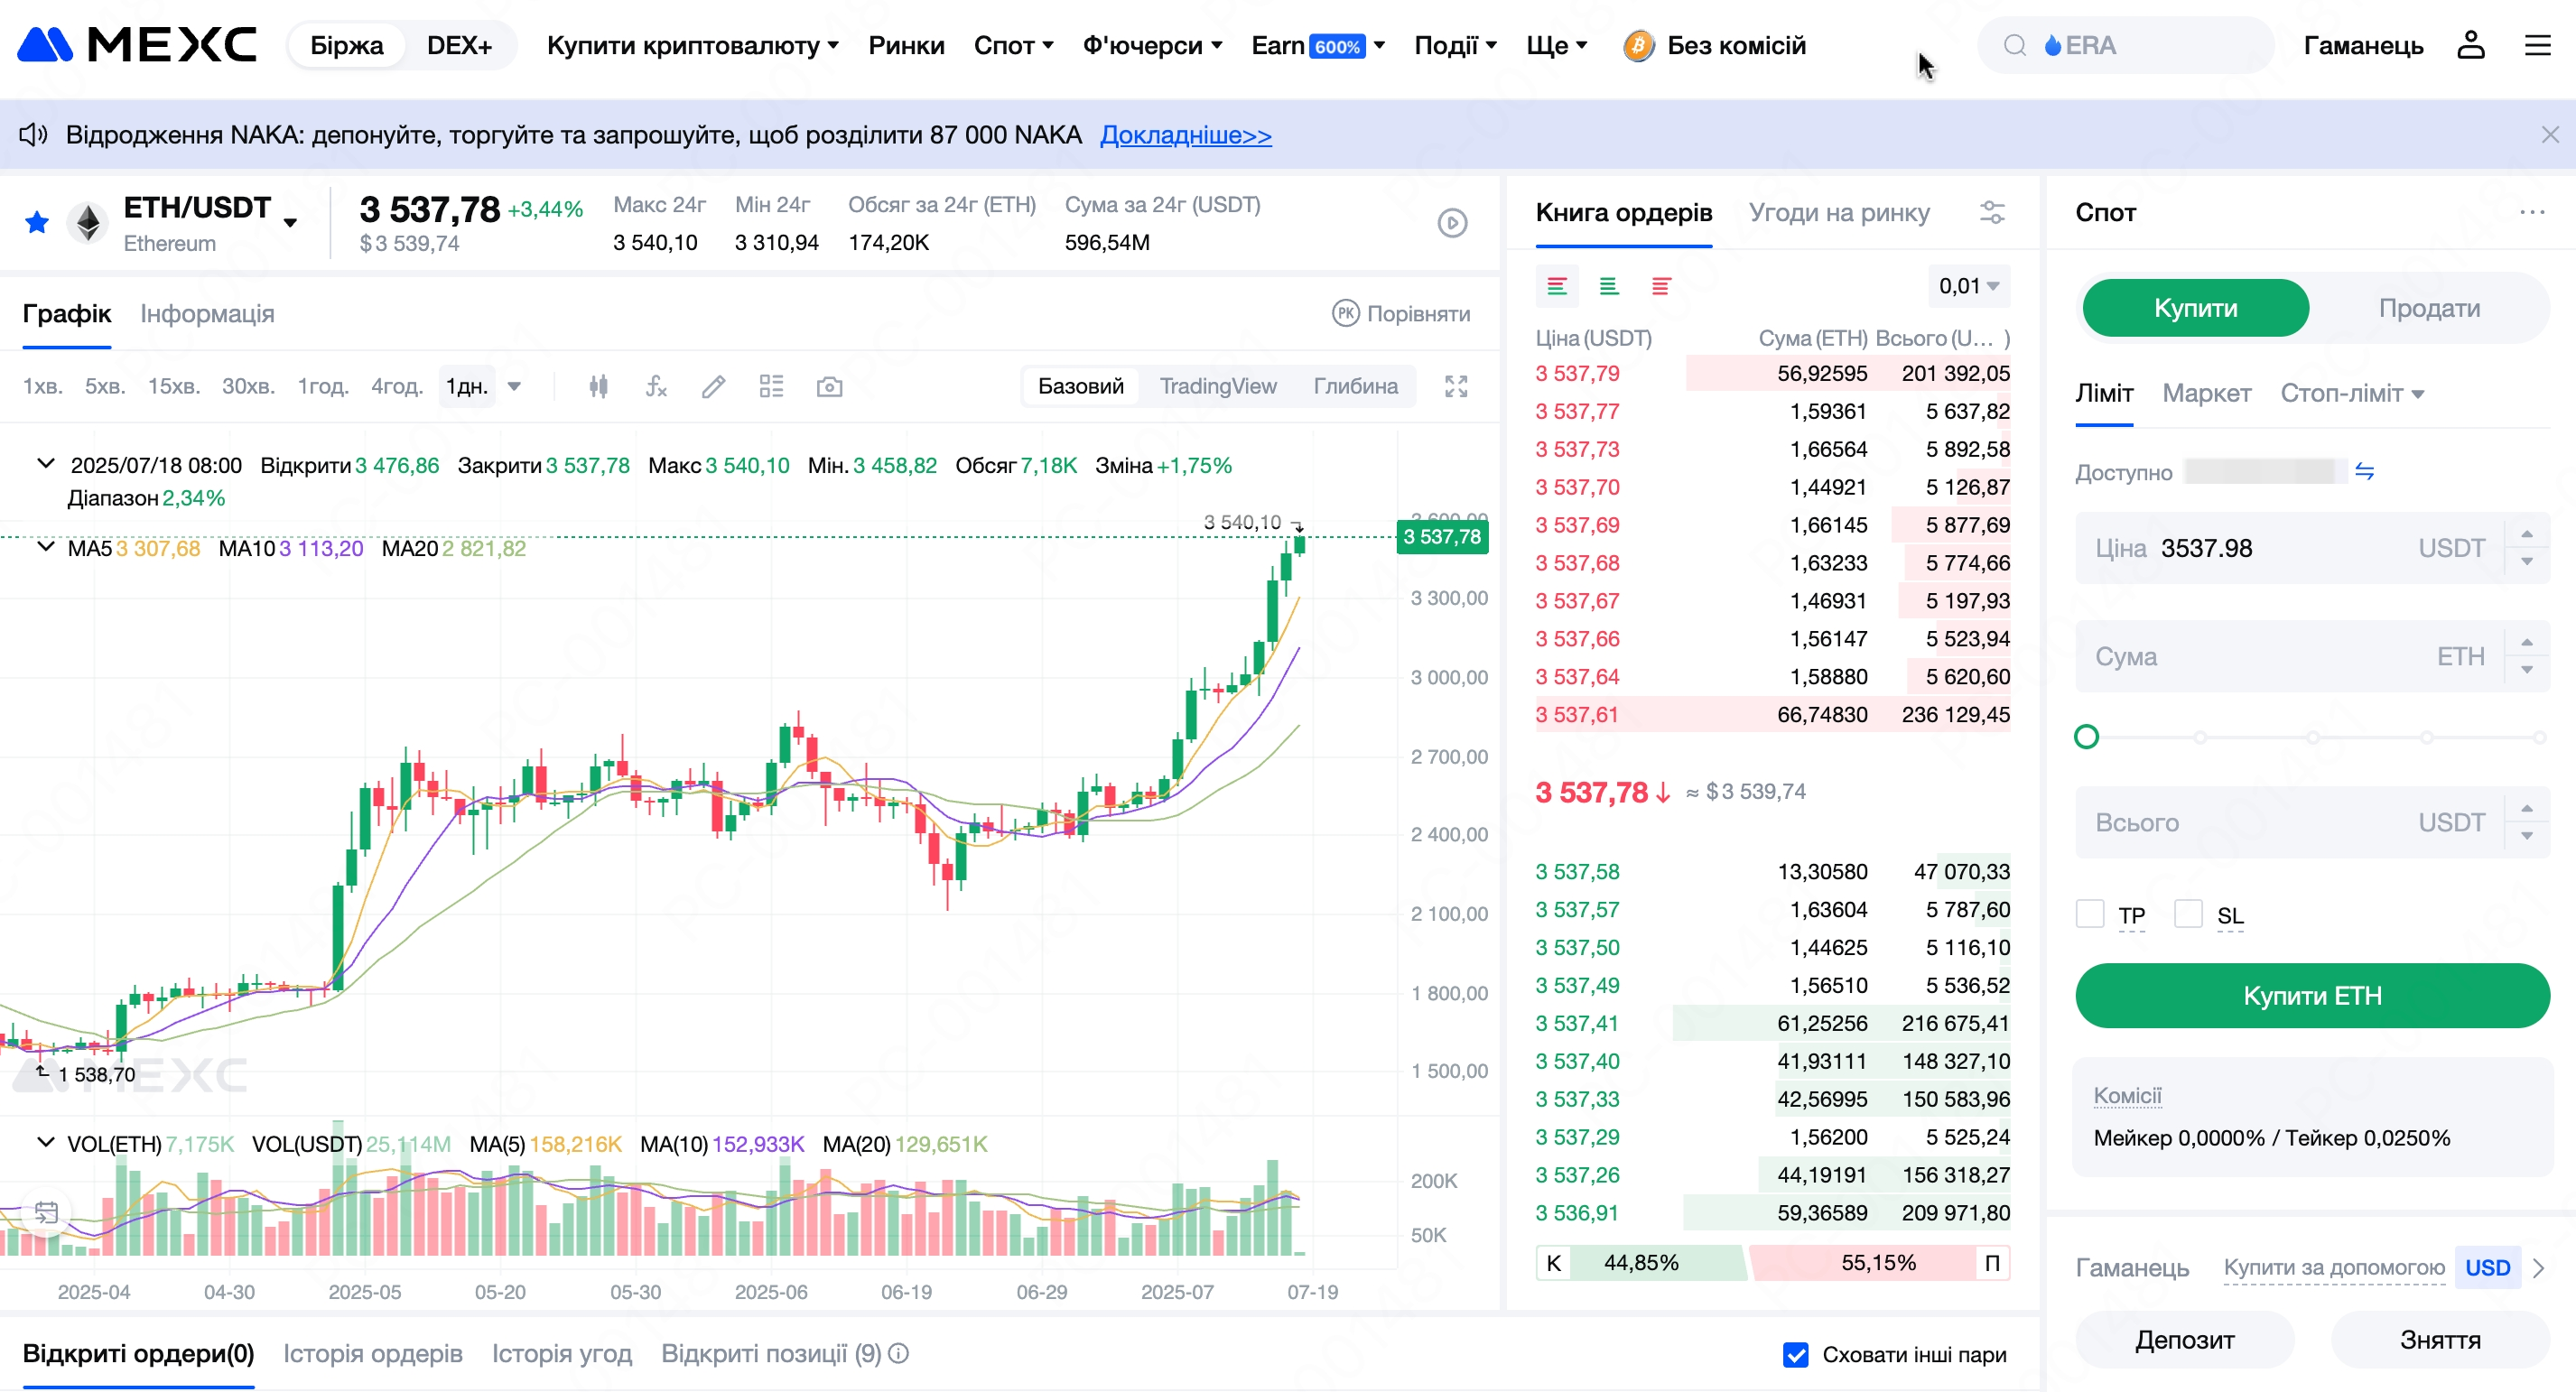Open the 0,01 price precision dropdown
Viewport: 2576px width, 1392px height.
(x=1968, y=287)
